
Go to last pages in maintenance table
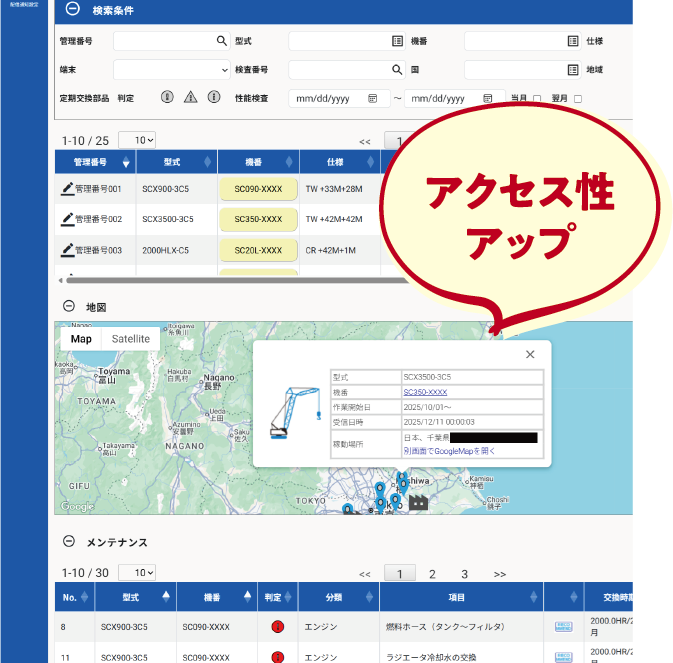coord(500,574)
